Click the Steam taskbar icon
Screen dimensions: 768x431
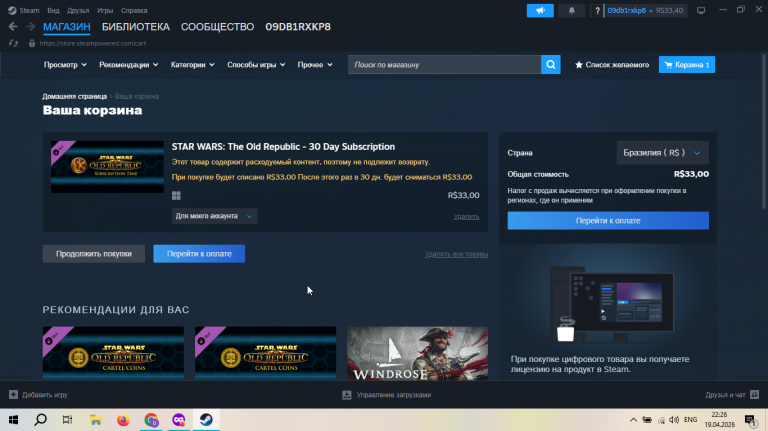pyautogui.click(x=206, y=420)
